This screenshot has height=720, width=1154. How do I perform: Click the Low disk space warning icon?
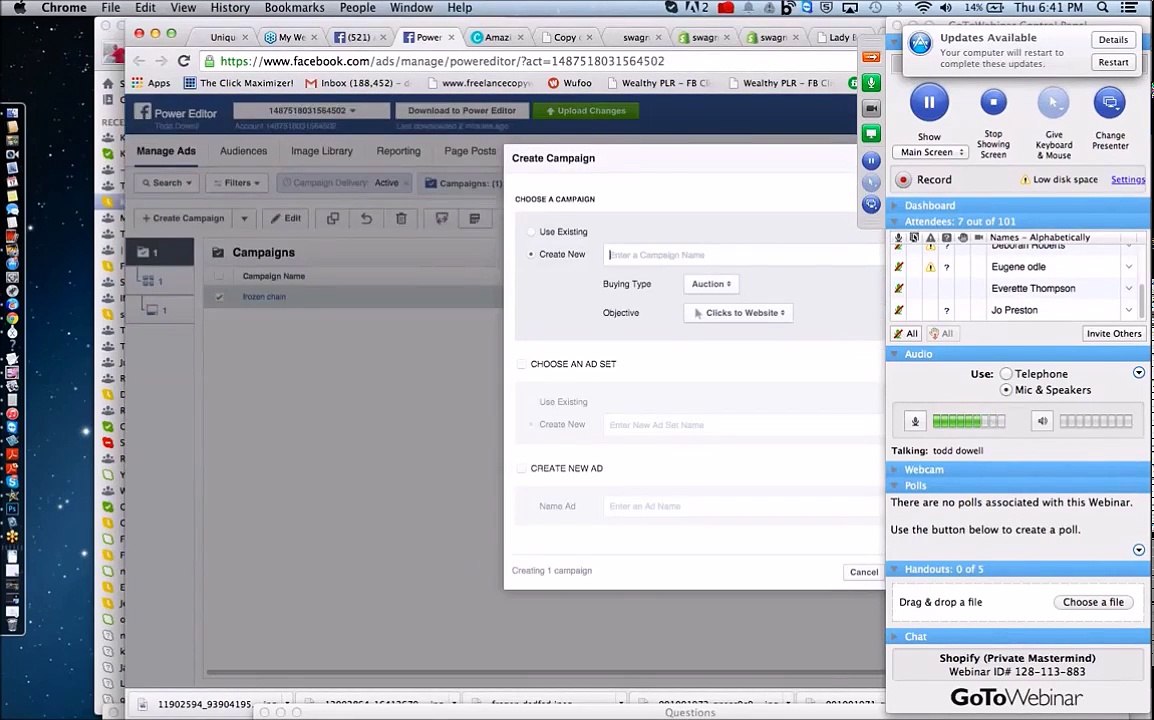pos(1024,180)
